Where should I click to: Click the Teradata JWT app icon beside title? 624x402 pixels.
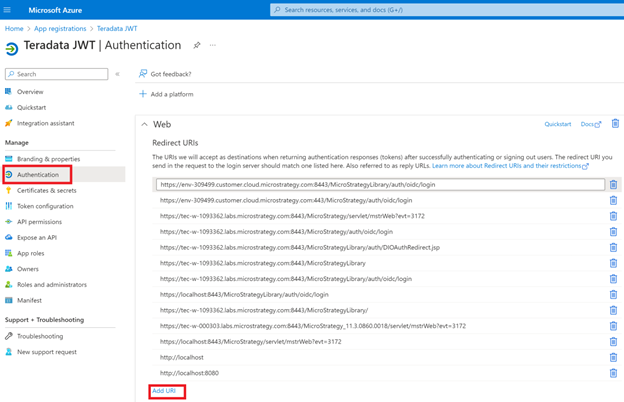[12, 49]
